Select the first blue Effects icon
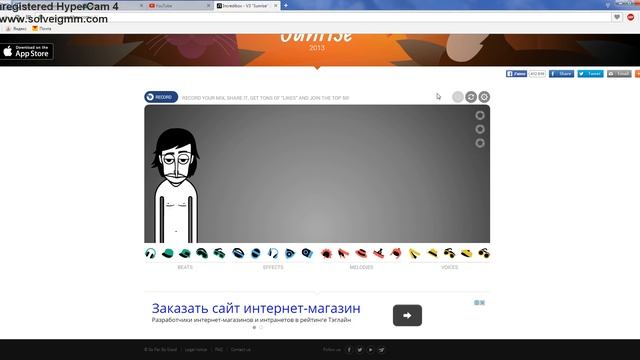 point(238,253)
